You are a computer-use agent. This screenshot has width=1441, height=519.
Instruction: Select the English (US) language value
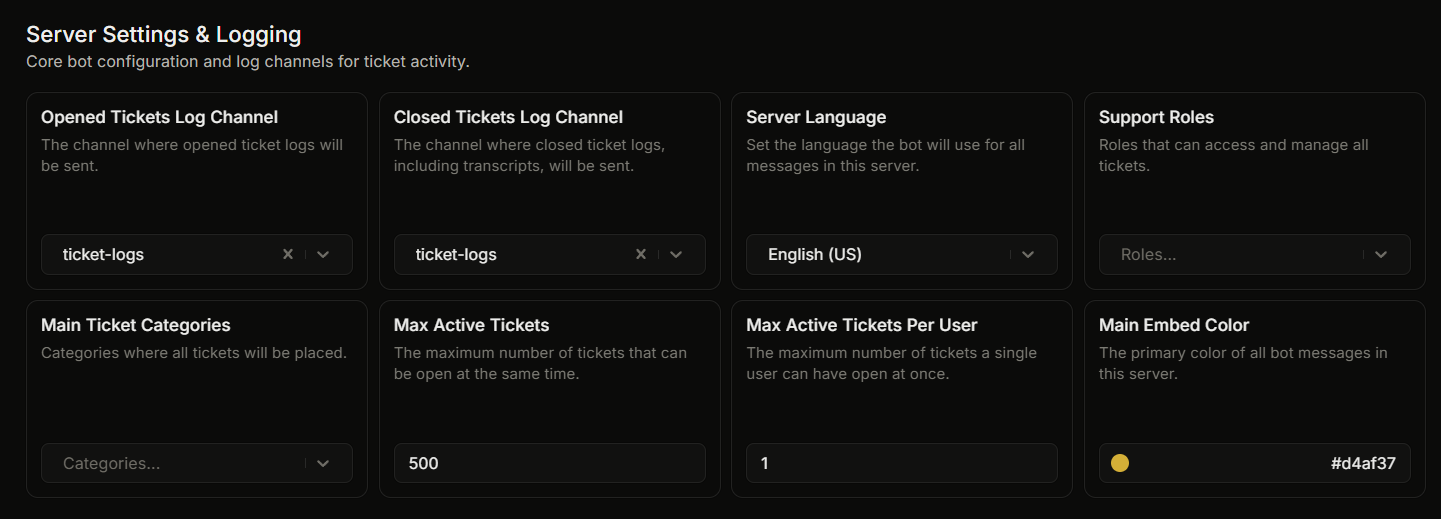[815, 254]
